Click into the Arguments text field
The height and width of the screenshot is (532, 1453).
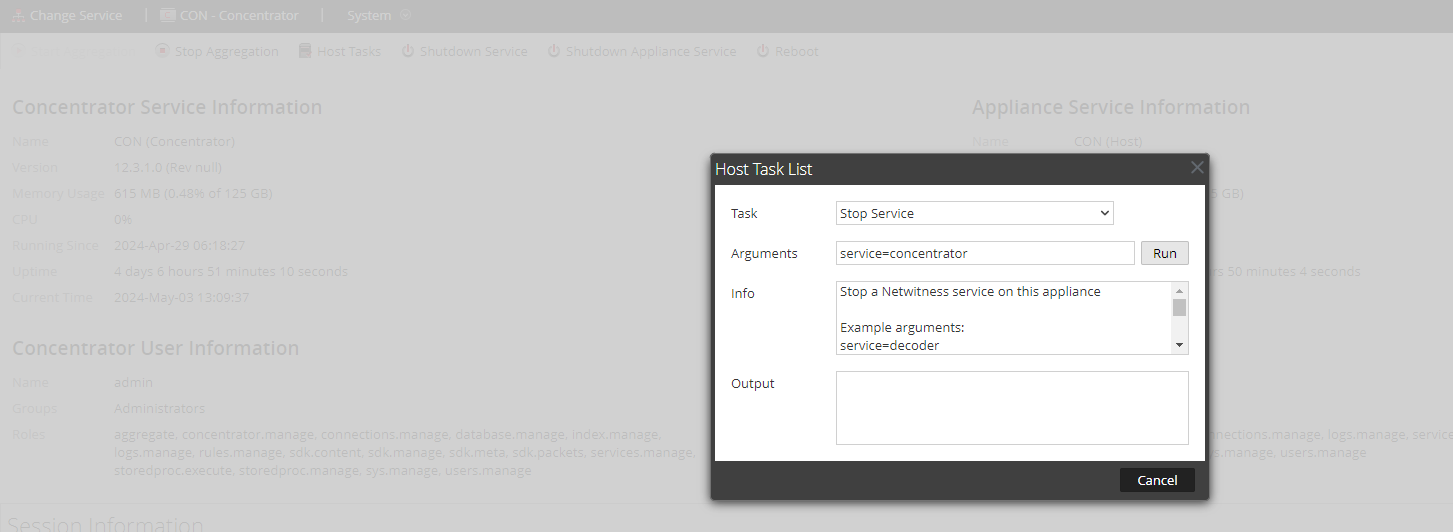(x=984, y=253)
